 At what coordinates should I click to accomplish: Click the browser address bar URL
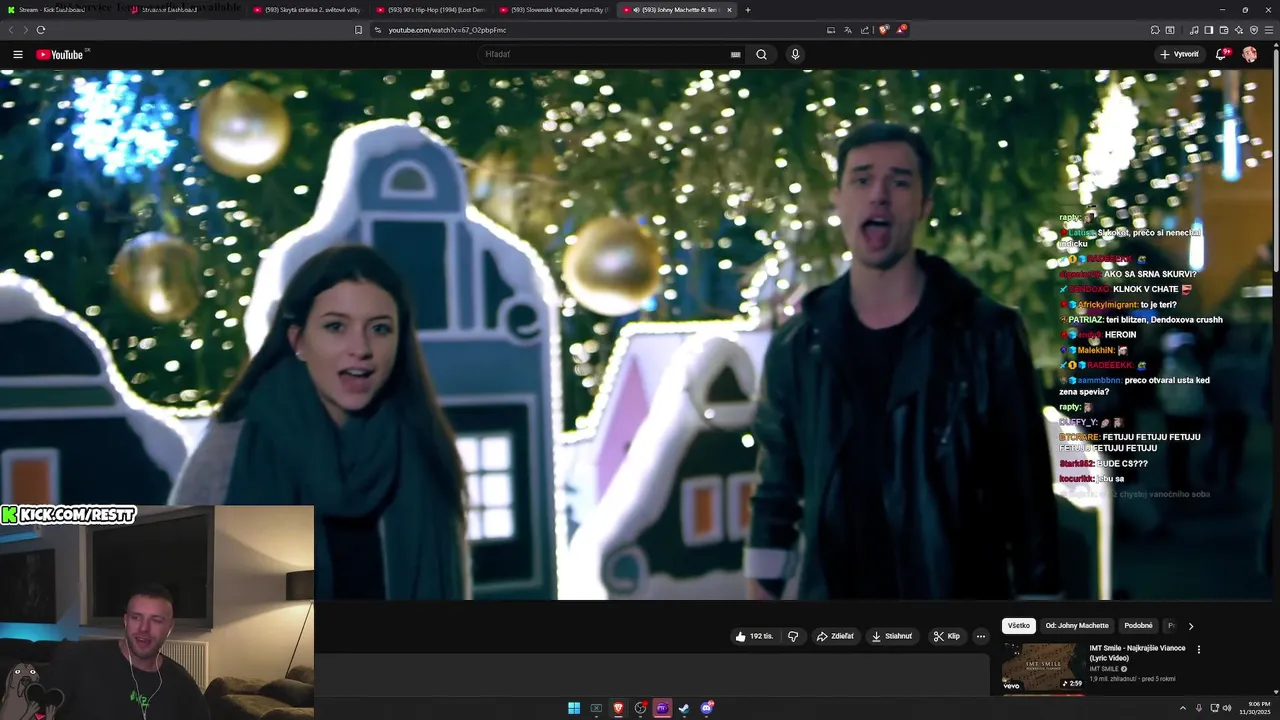tap(448, 30)
